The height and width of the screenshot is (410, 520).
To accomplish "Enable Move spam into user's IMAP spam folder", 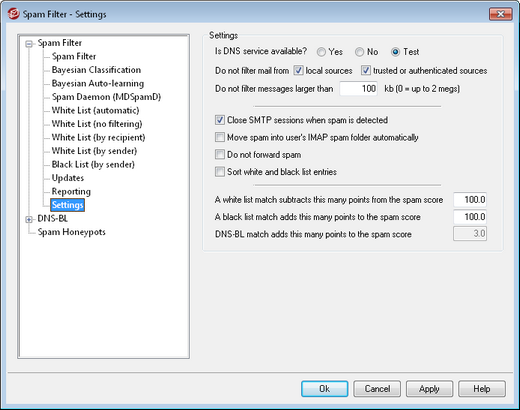I will [x=220, y=137].
